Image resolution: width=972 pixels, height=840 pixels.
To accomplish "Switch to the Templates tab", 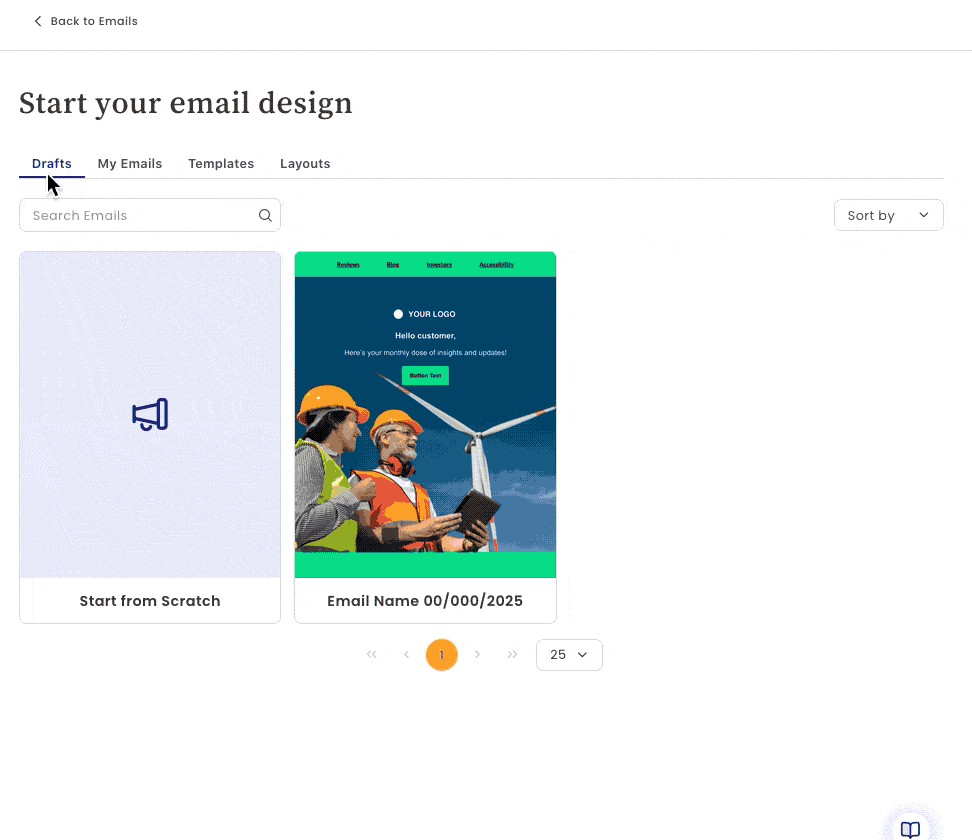I will (x=221, y=164).
